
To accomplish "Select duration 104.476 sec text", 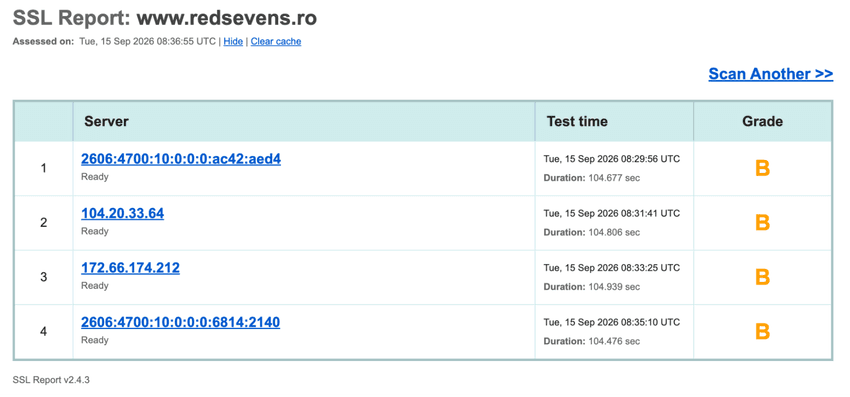I will [592, 341].
